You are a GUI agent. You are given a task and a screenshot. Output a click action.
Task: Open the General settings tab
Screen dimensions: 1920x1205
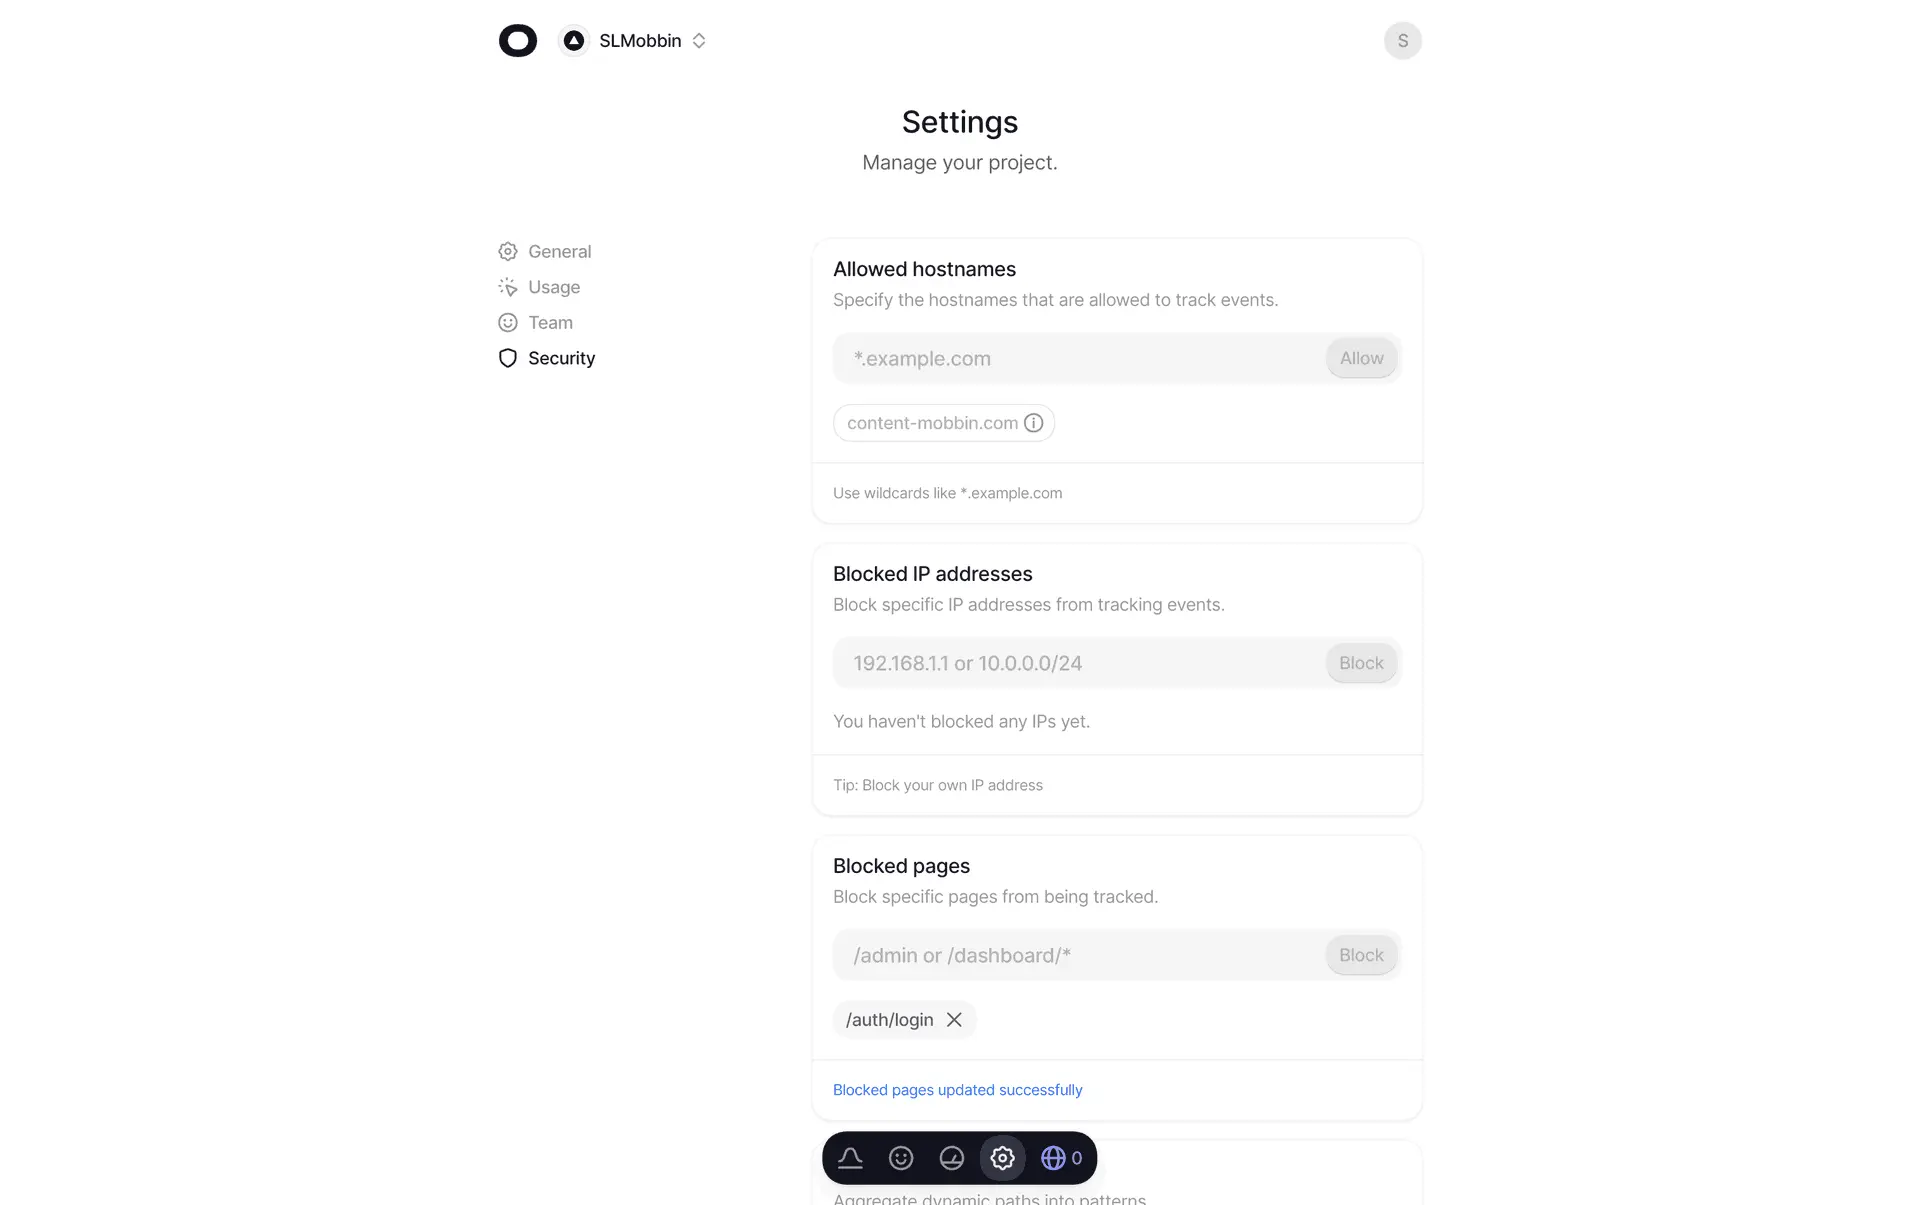tap(545, 251)
